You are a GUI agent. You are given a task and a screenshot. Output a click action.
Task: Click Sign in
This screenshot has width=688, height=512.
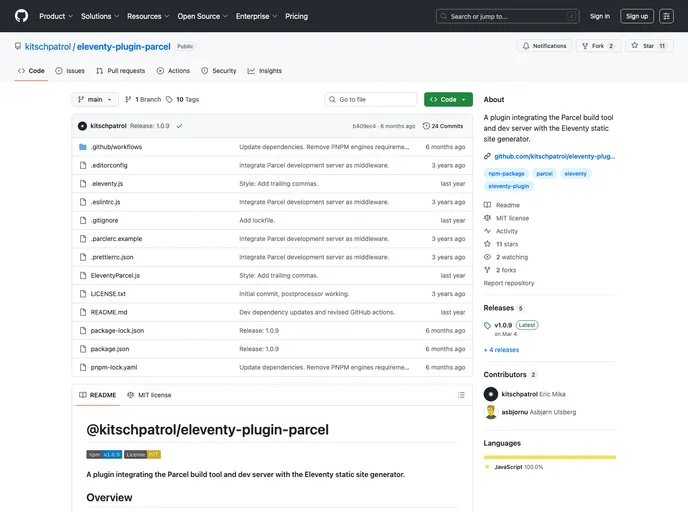point(599,16)
